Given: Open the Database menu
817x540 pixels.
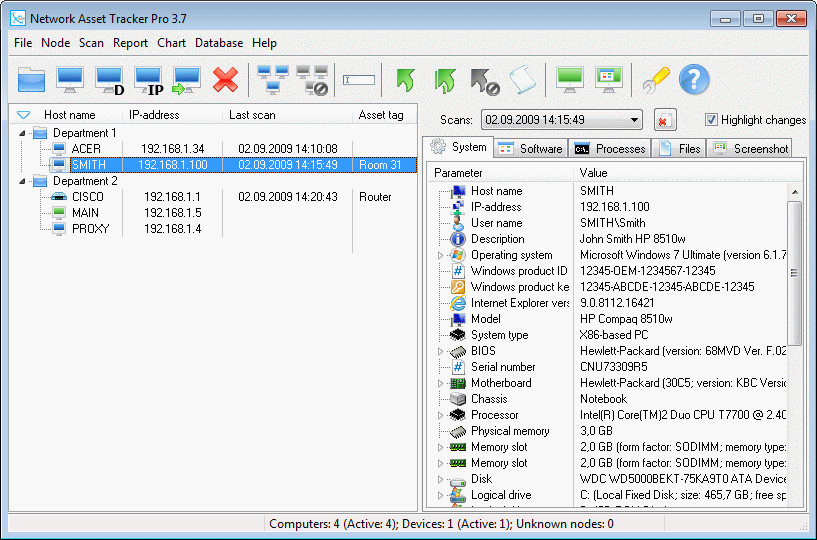Looking at the screenshot, I should 219,43.
